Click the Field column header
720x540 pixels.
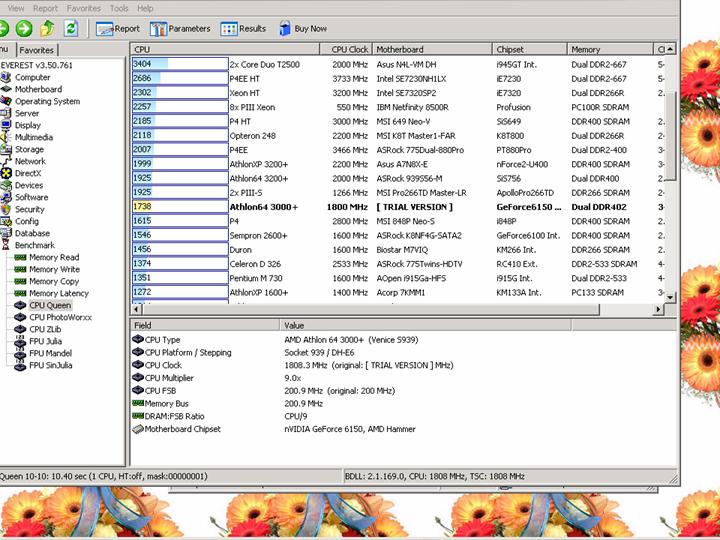click(205, 325)
